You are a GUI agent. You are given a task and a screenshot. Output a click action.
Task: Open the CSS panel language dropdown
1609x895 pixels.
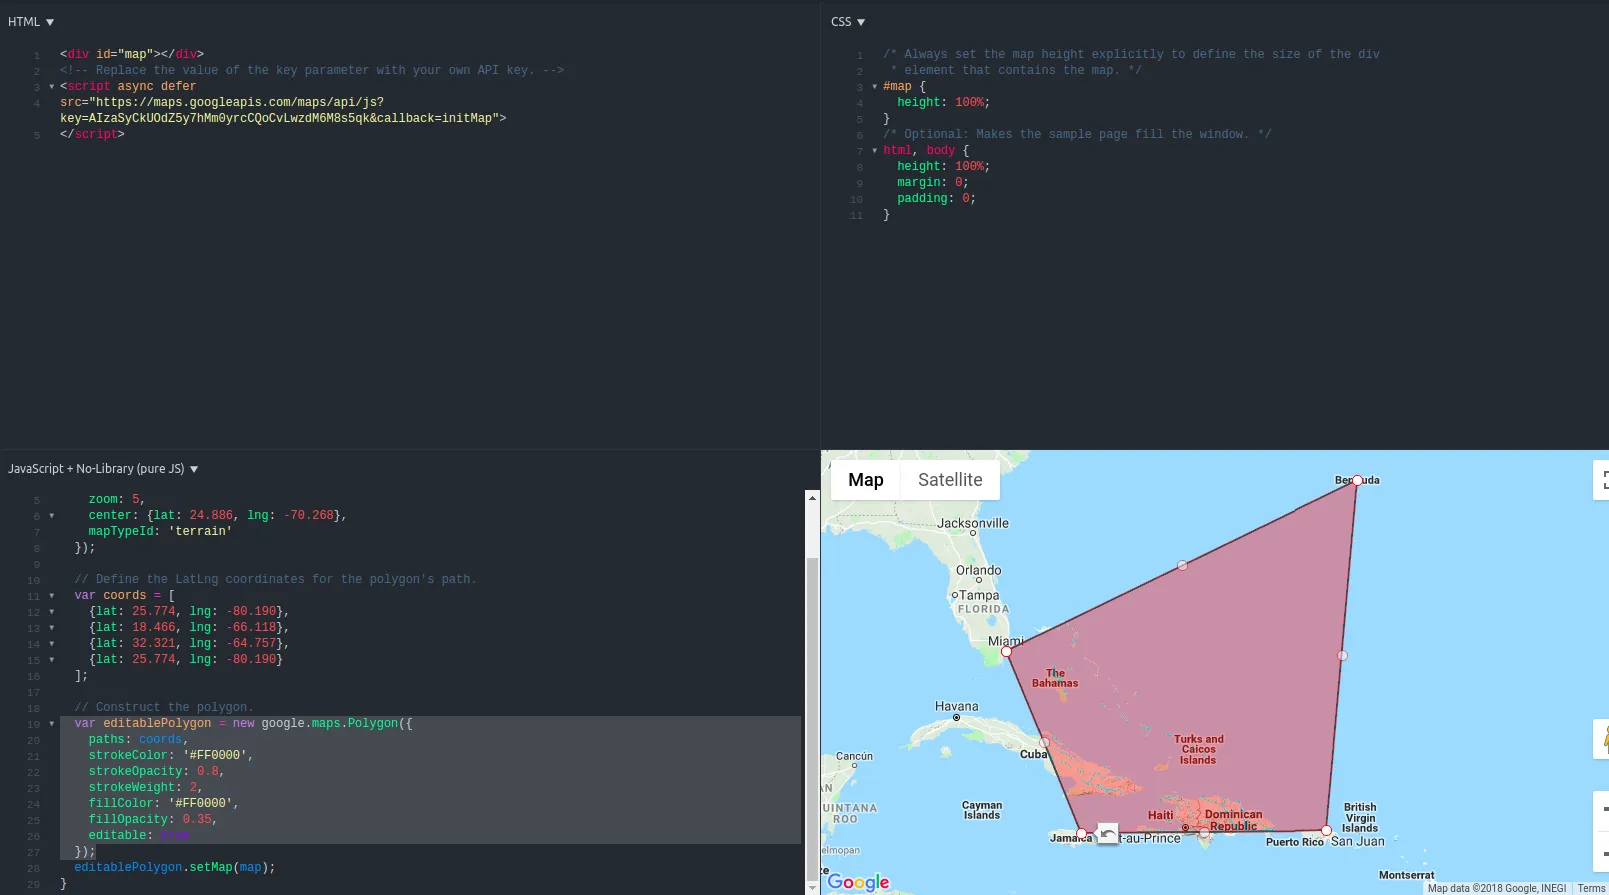[x=848, y=22]
